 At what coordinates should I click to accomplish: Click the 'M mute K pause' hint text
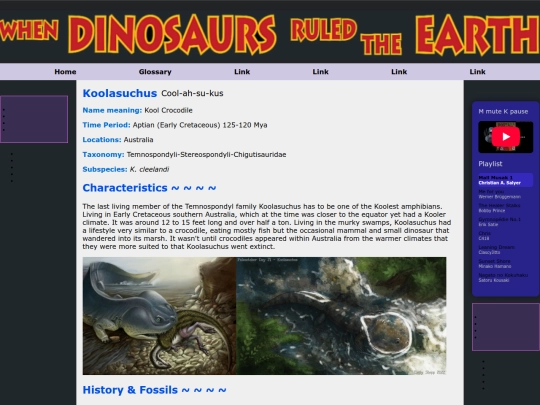click(503, 111)
